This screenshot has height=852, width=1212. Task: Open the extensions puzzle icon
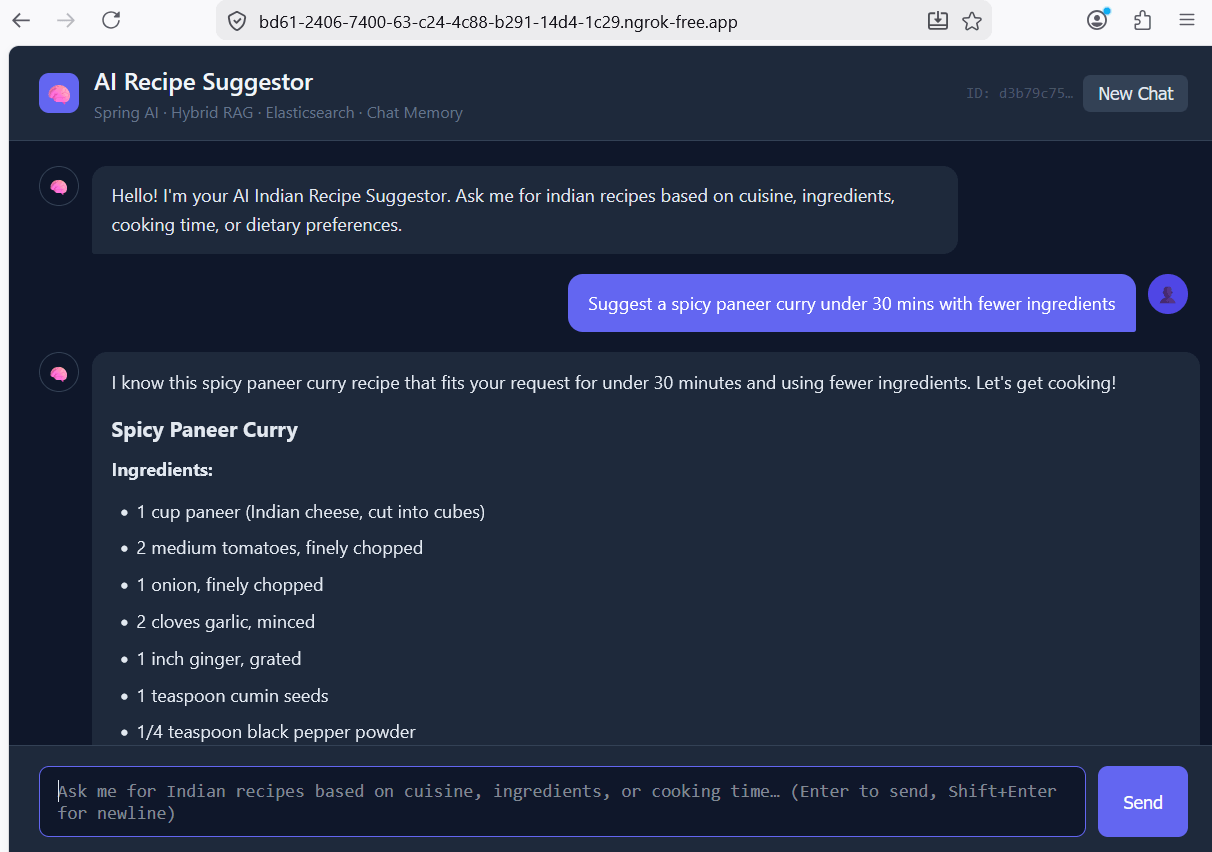[x=1143, y=20]
